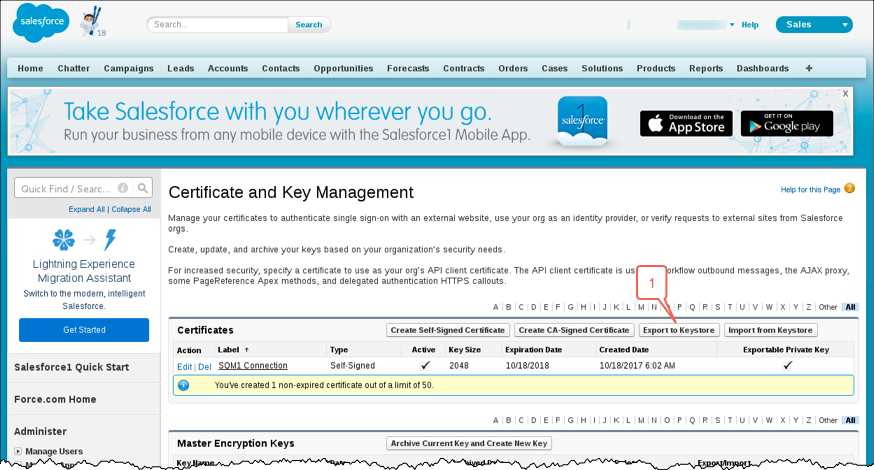Viewport: 874px width, 470px height.
Task: Toggle Active checkmark for SOM1 Connection
Action: pos(425,365)
